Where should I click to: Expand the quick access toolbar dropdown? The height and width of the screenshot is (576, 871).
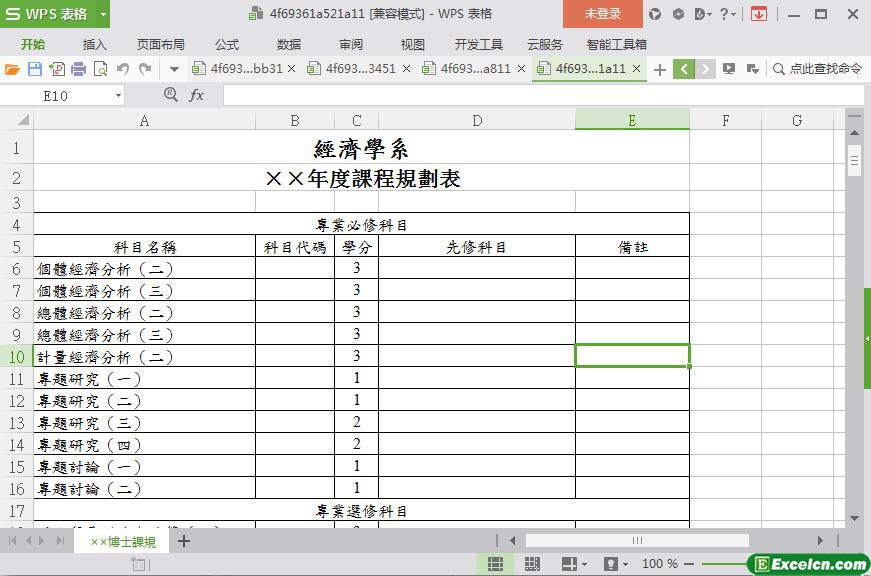point(174,69)
